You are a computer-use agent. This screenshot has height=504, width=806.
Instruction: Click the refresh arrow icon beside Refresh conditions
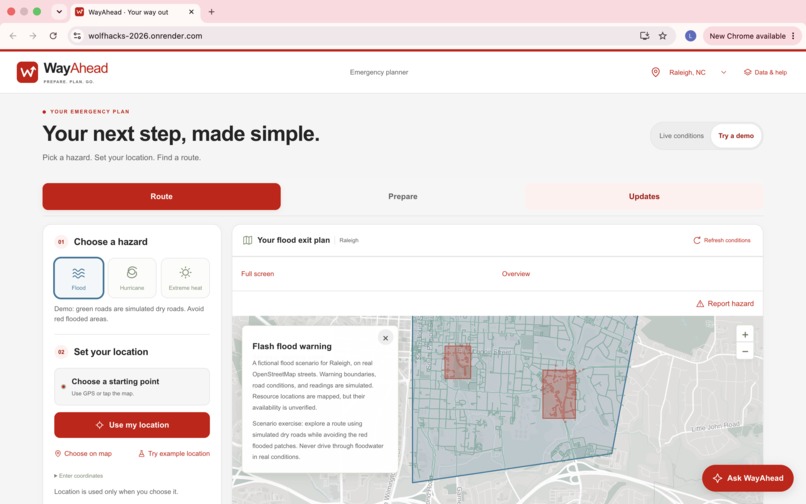point(697,240)
